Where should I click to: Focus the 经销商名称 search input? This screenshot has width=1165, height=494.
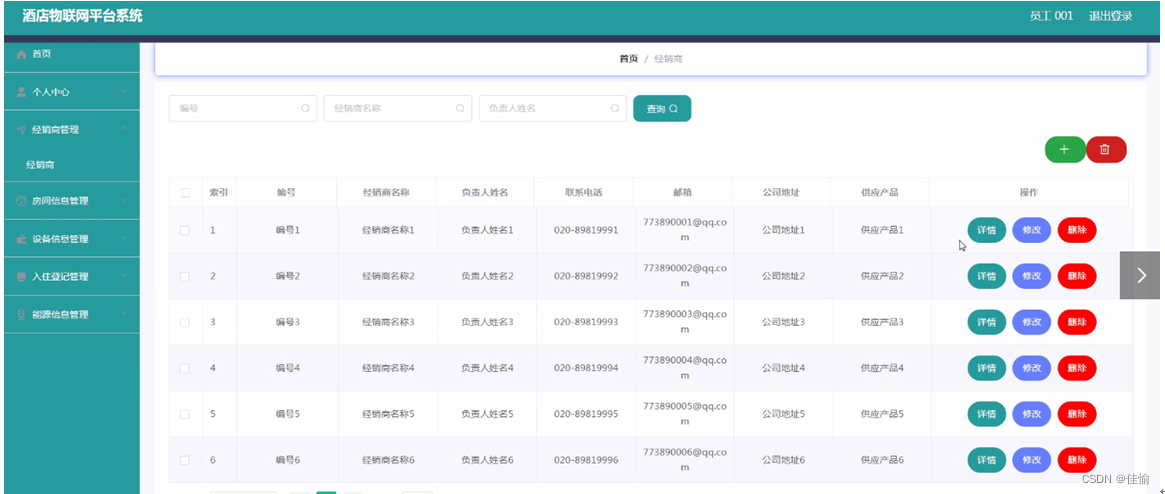coord(397,108)
